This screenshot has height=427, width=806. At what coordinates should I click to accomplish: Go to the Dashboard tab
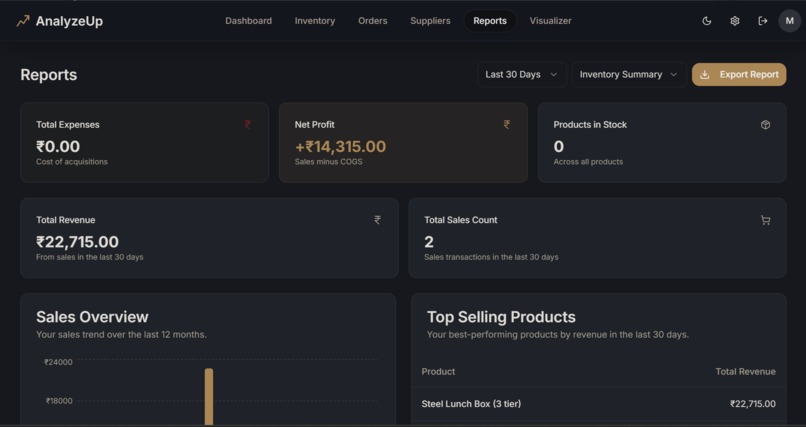tap(248, 21)
